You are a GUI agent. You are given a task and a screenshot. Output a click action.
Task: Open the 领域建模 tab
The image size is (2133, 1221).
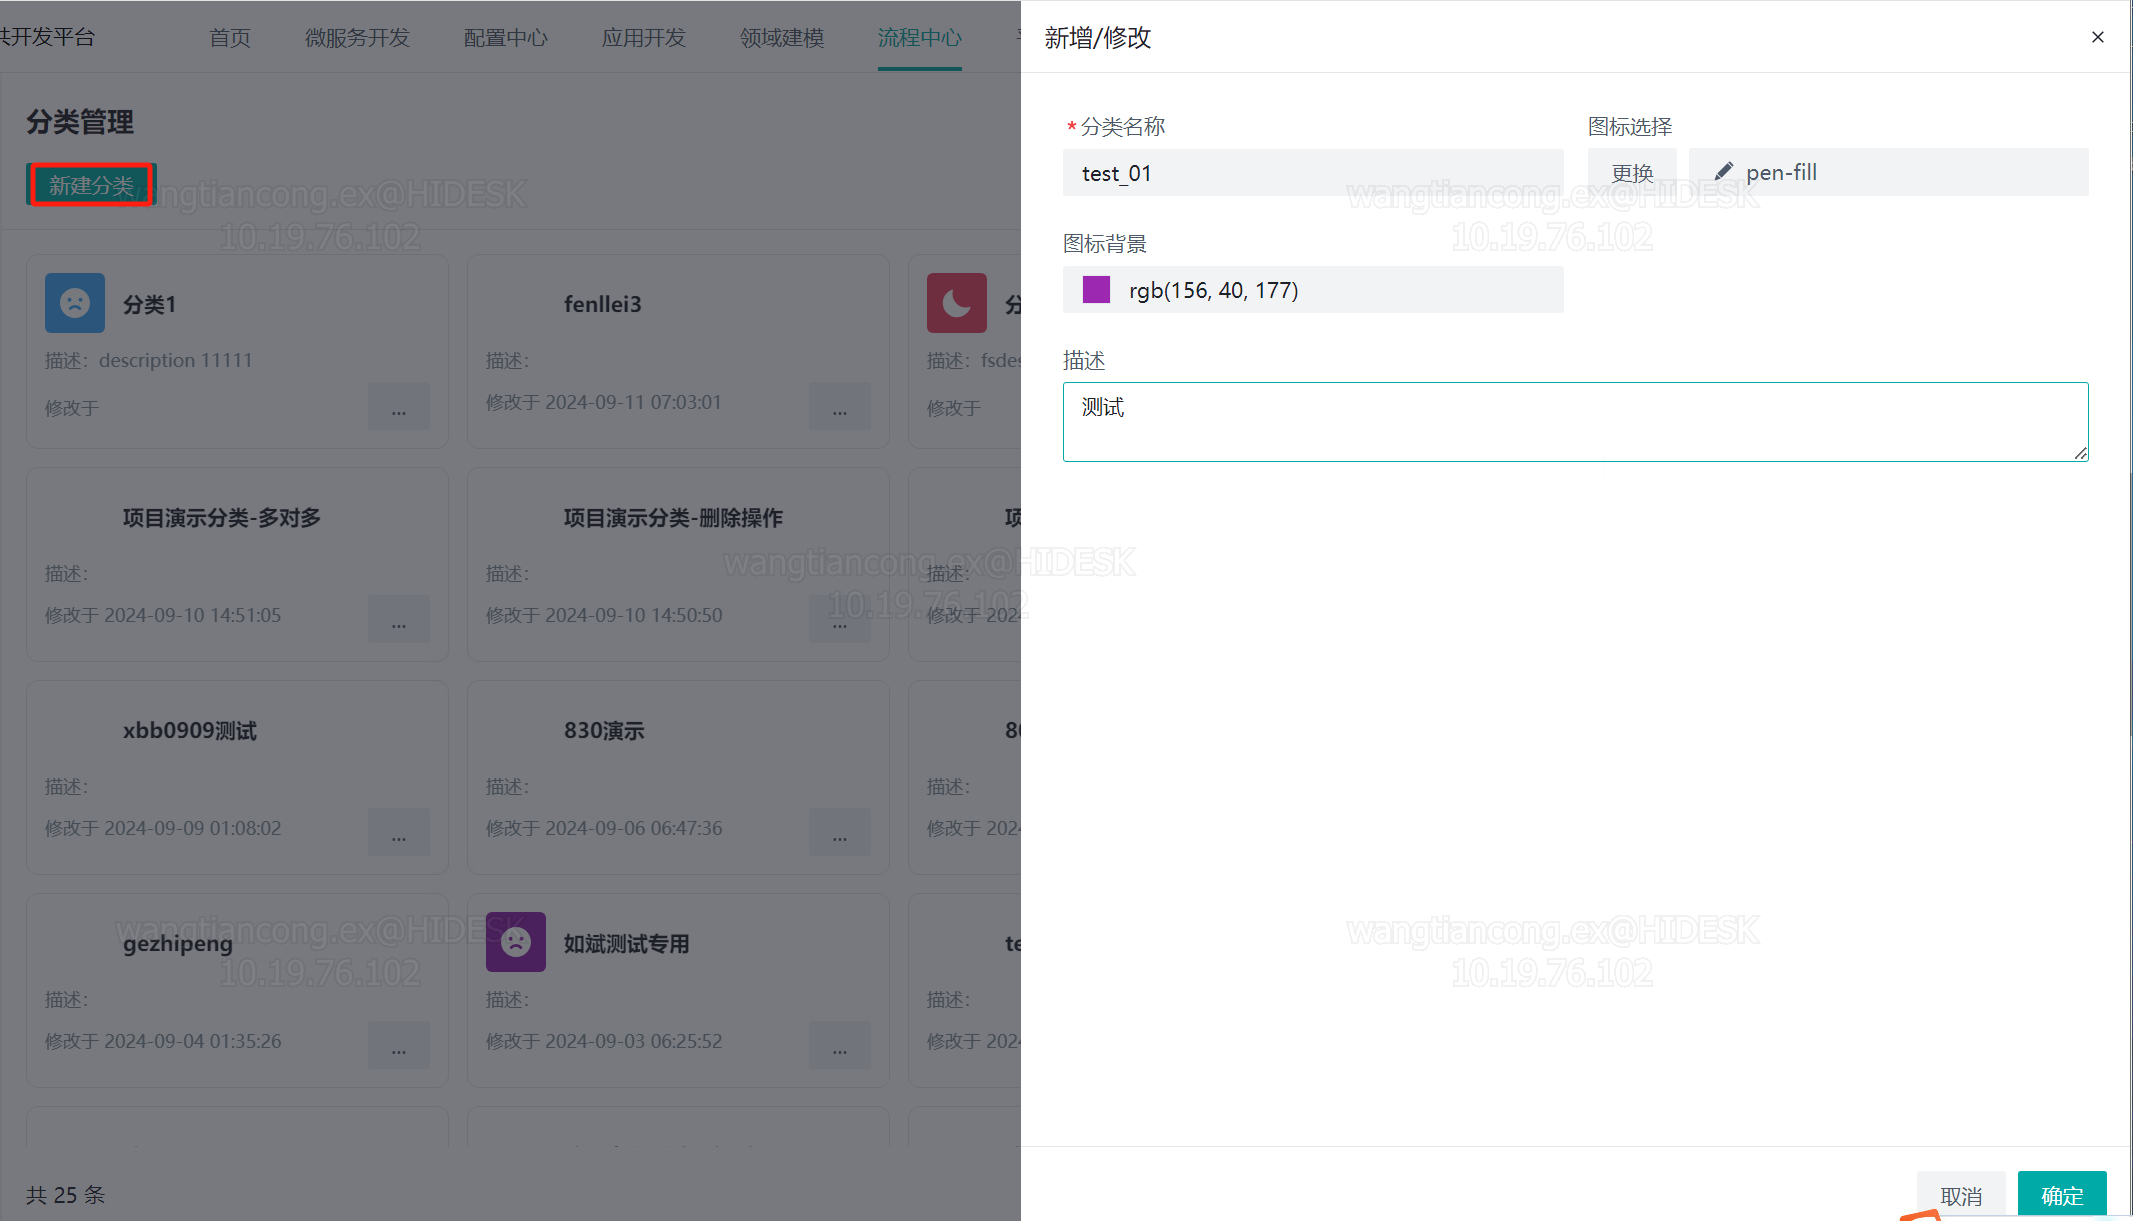coord(782,38)
